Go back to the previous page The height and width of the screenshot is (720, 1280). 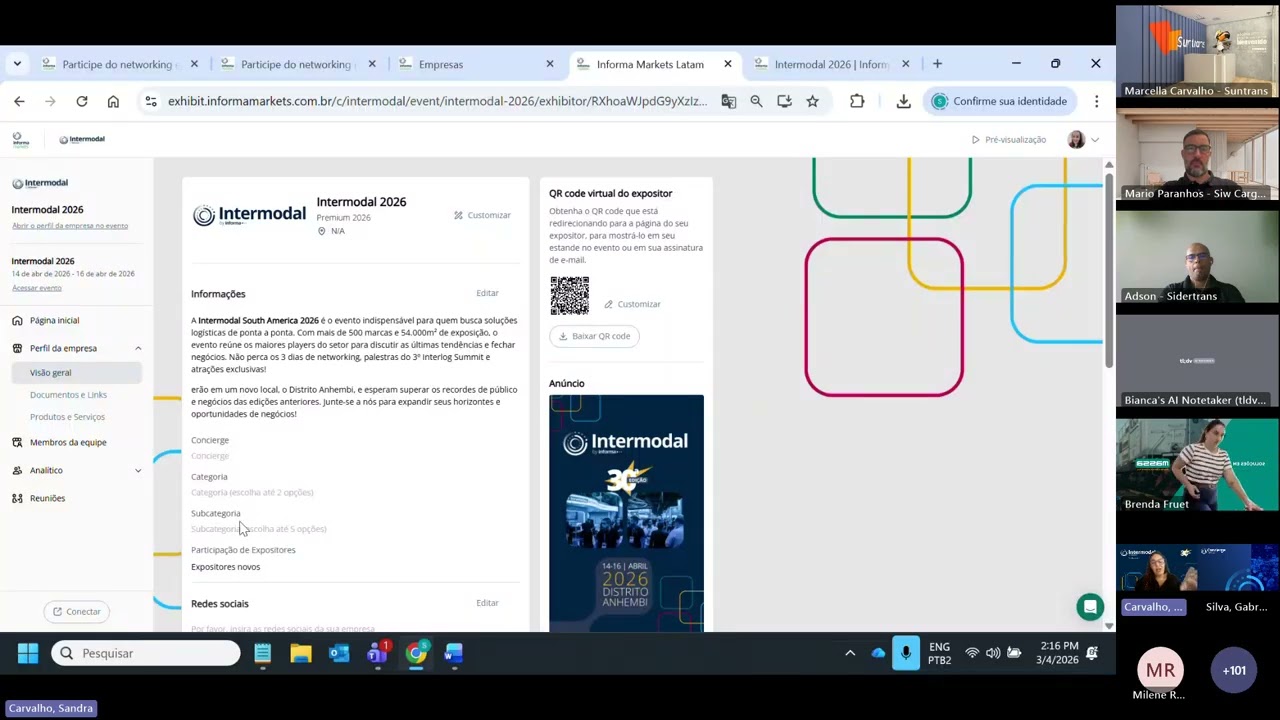coord(19,101)
